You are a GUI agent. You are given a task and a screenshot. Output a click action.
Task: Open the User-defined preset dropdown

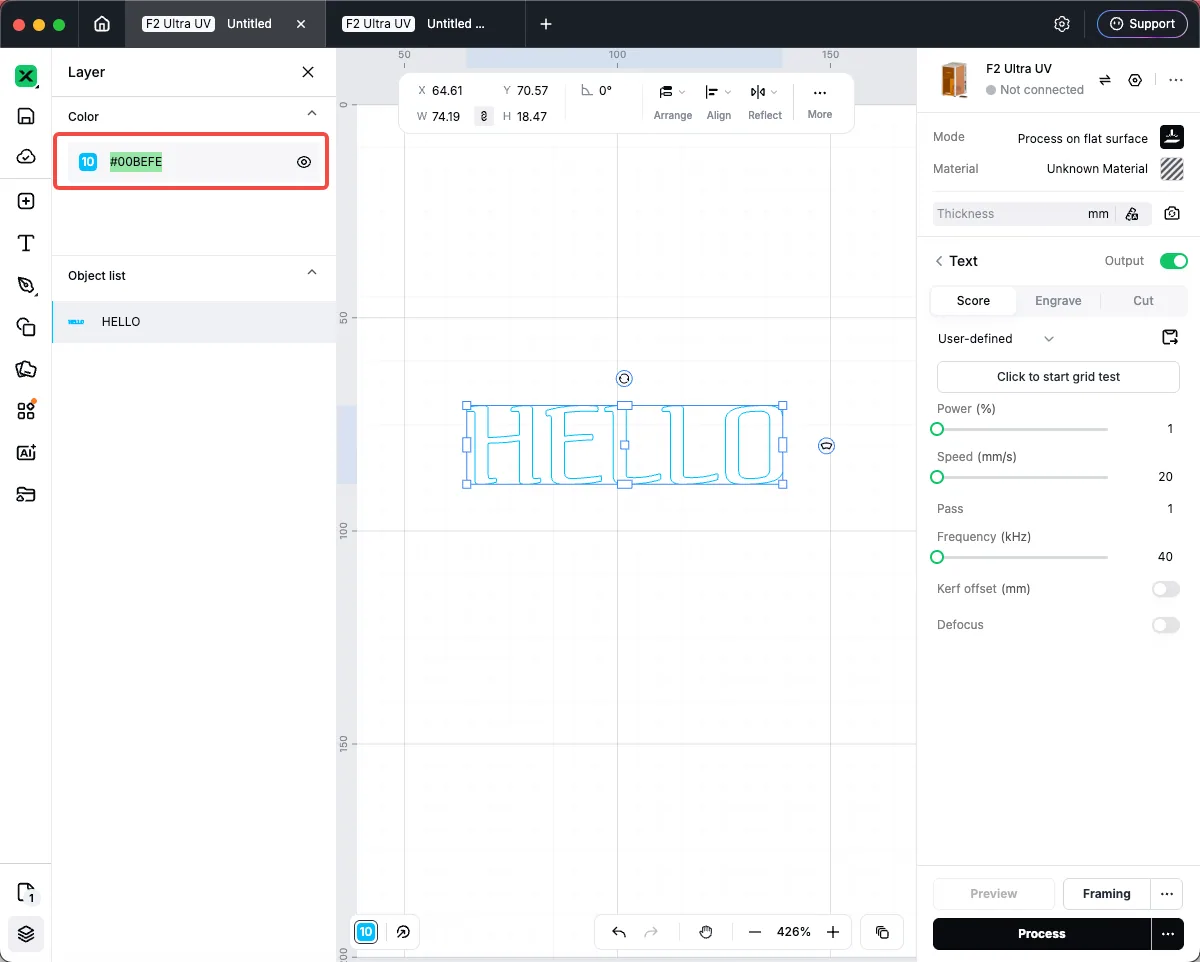(x=996, y=339)
